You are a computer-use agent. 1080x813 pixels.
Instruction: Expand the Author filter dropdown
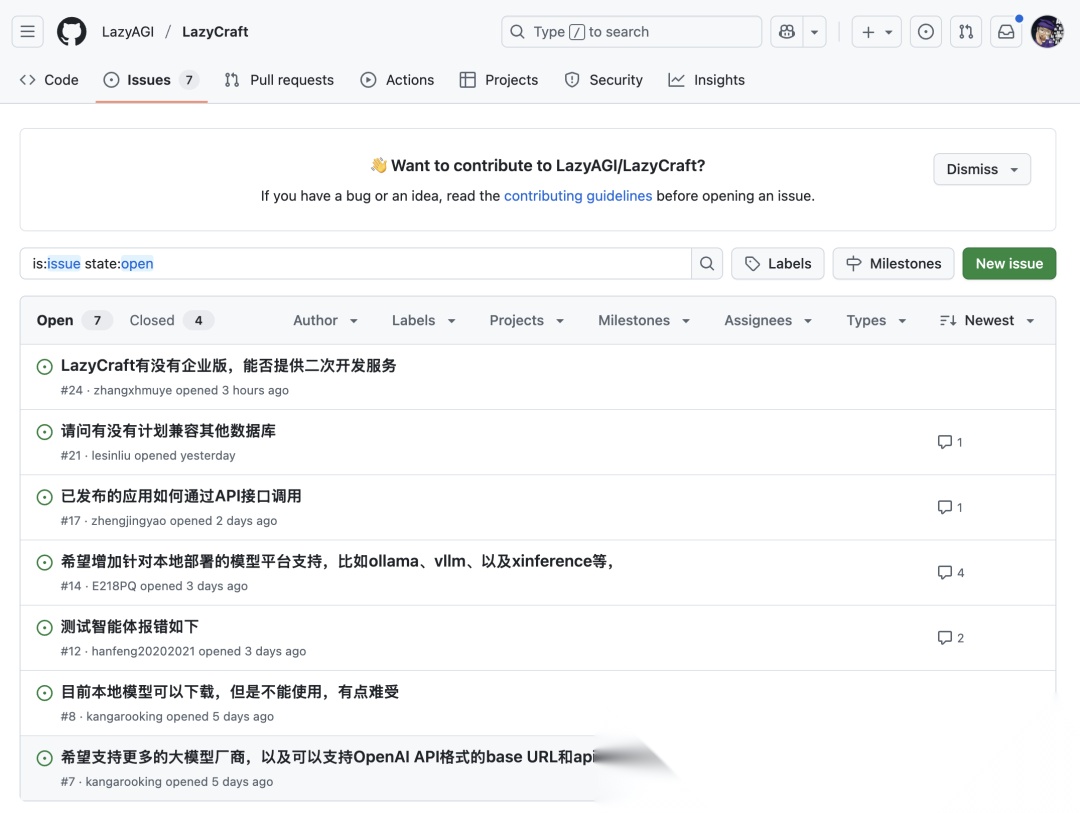(x=324, y=320)
